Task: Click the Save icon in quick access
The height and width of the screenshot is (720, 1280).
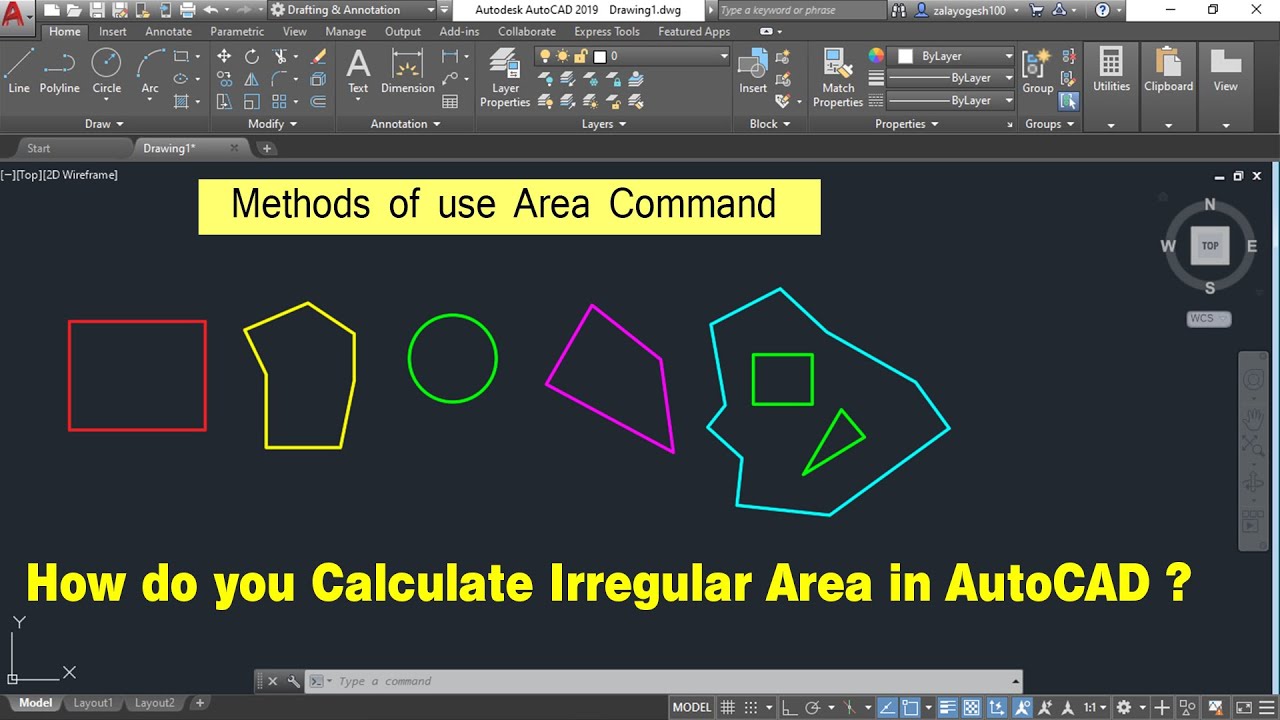Action: point(96,10)
